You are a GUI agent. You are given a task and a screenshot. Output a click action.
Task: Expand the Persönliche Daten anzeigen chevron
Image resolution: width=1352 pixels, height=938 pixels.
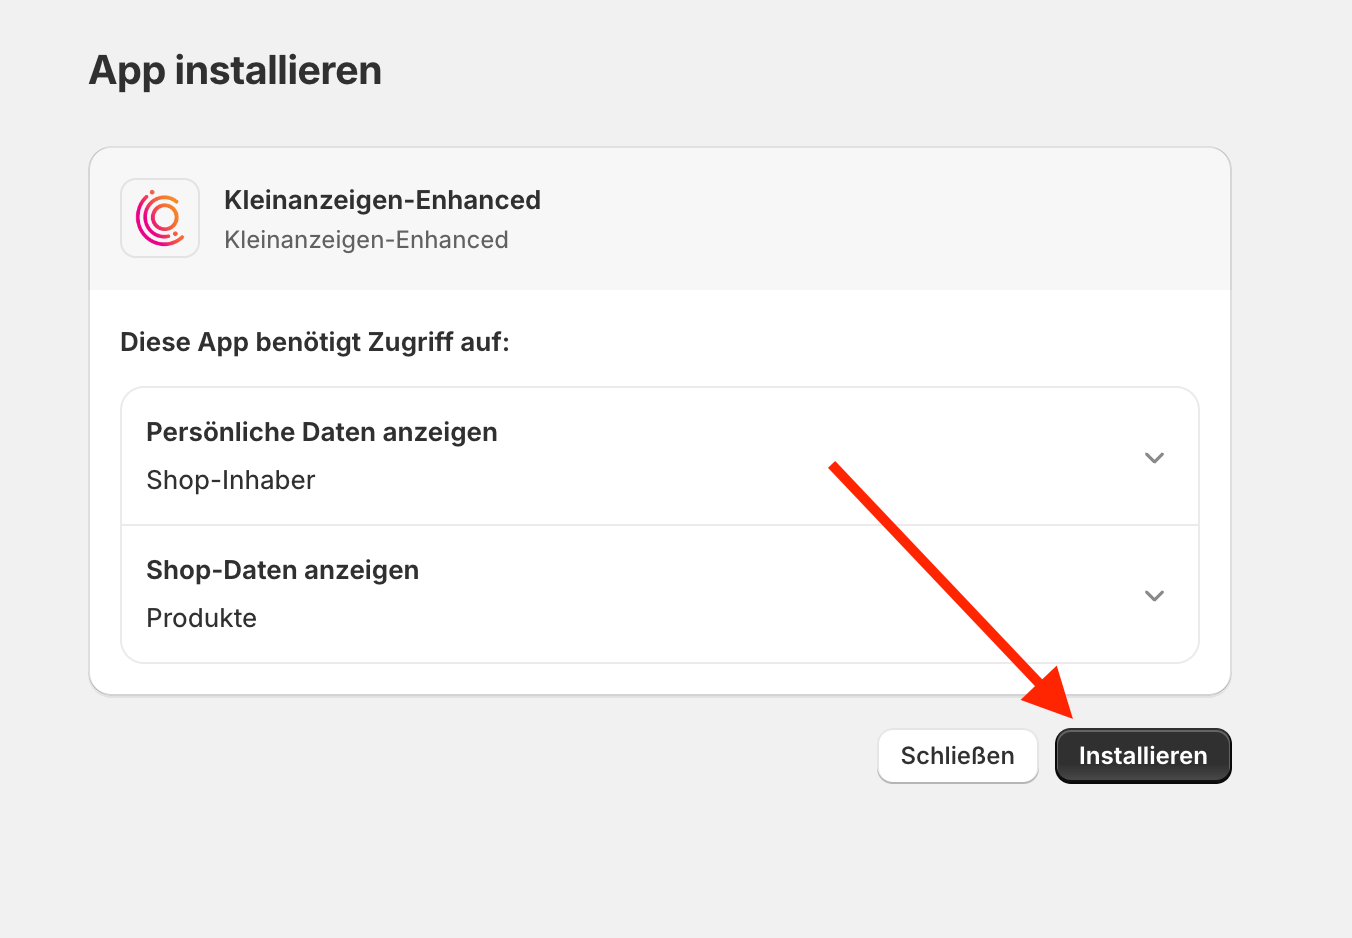click(x=1154, y=458)
